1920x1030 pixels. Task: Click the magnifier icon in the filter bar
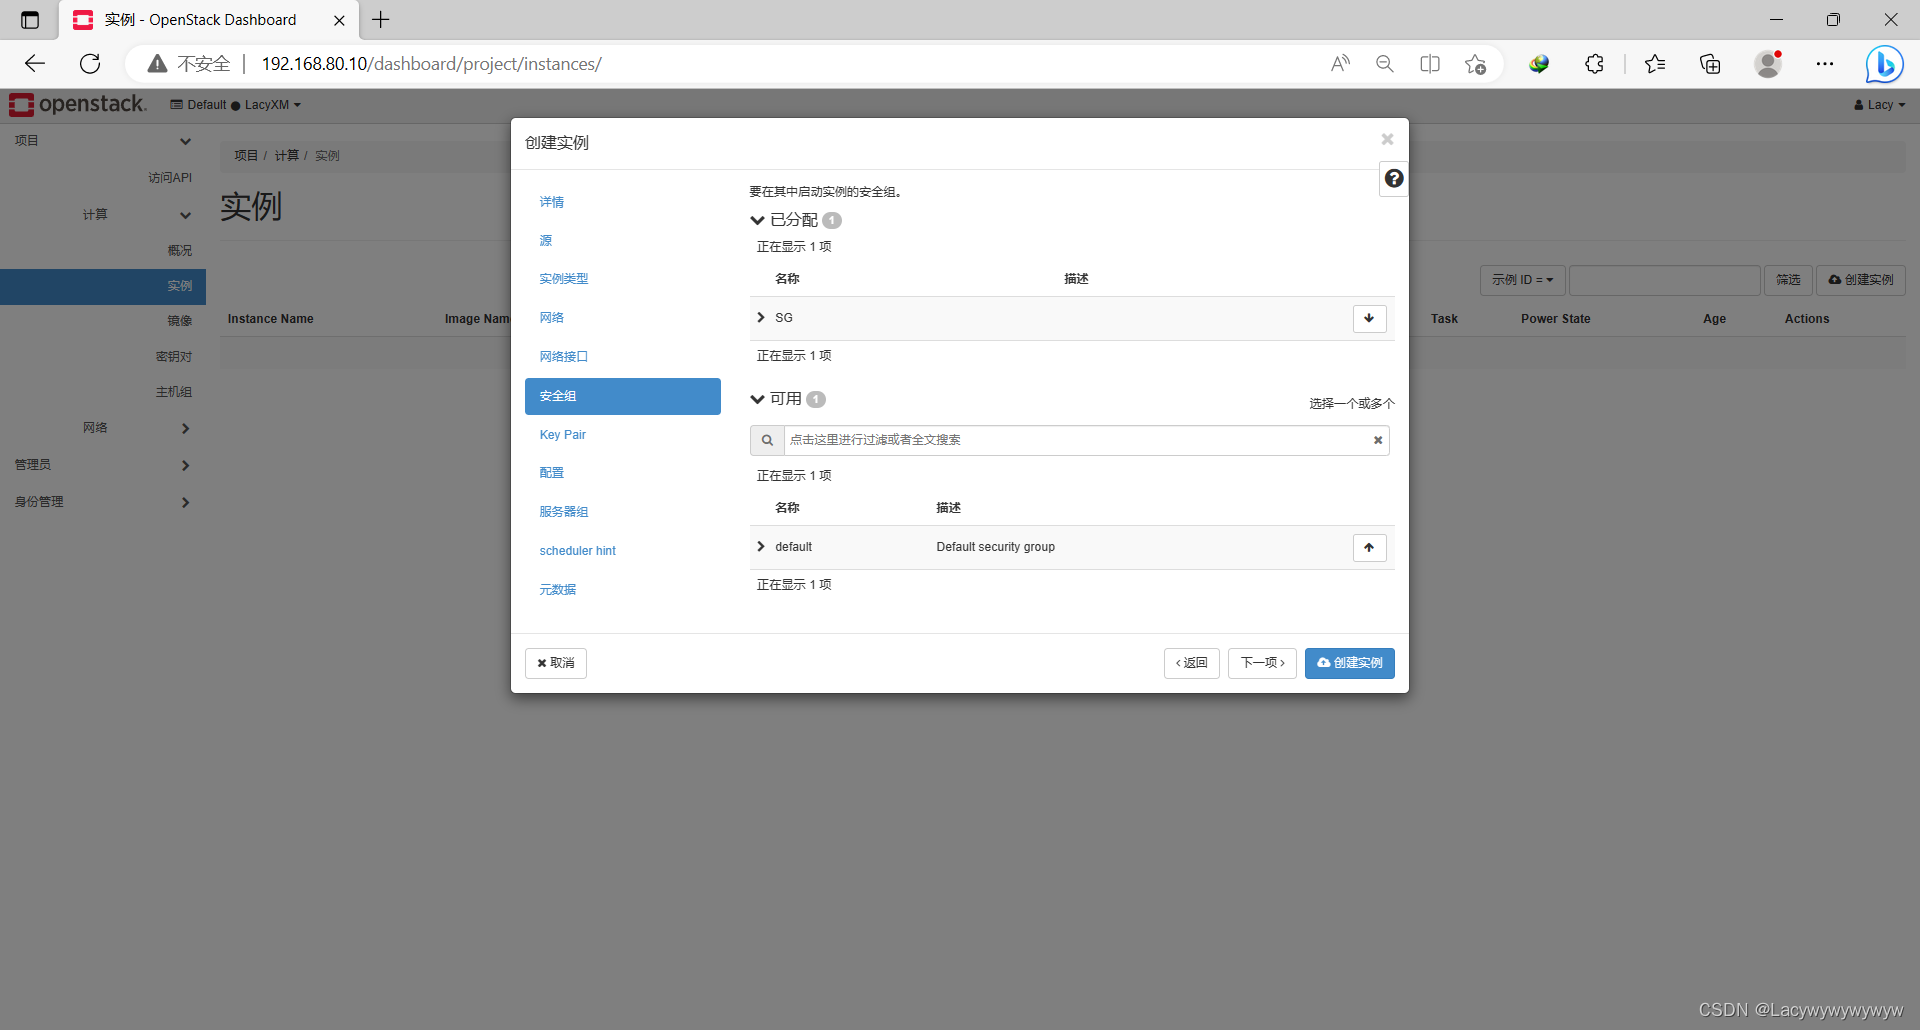(x=767, y=440)
